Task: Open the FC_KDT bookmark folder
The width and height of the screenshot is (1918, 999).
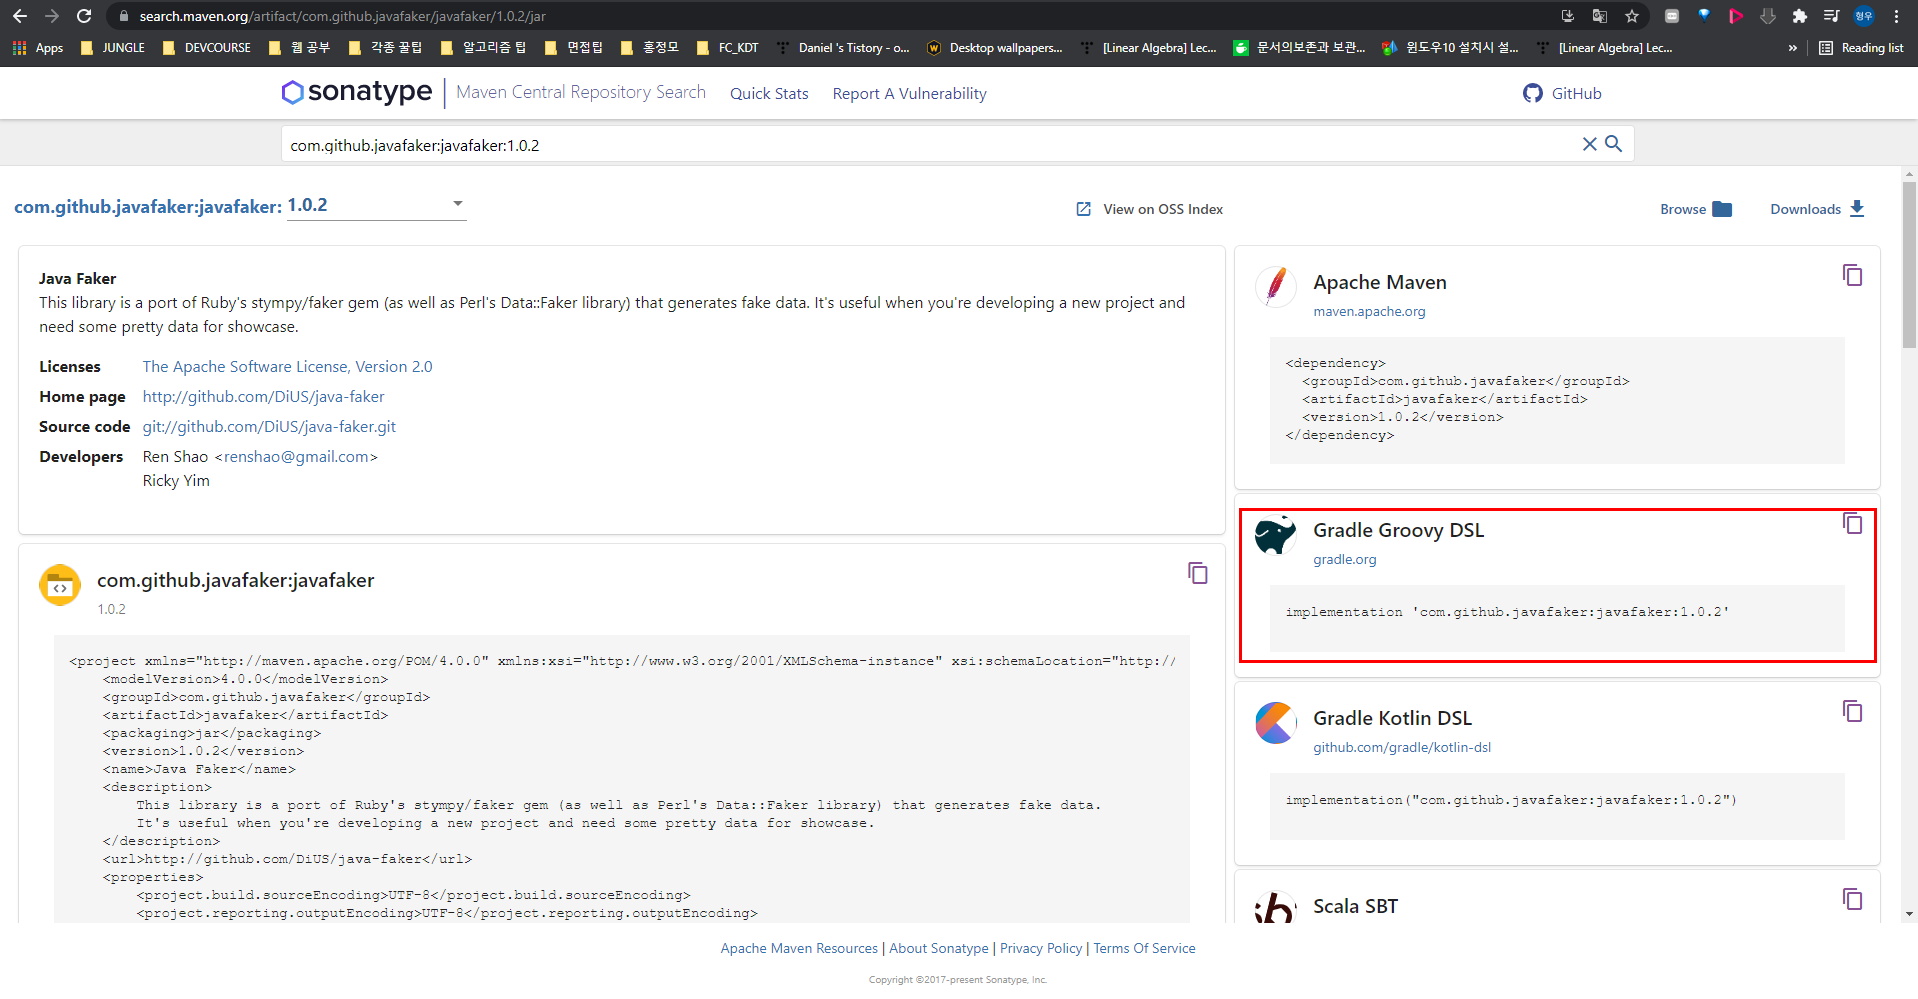Action: [x=727, y=48]
